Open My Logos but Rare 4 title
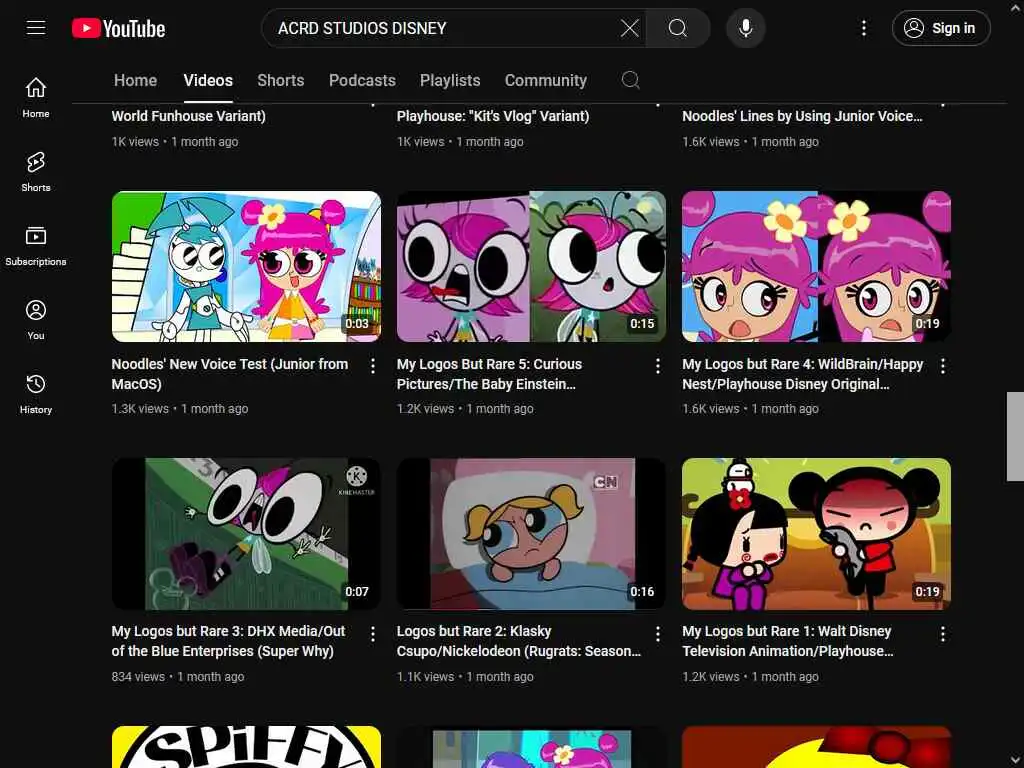1024x768 pixels. click(803, 374)
